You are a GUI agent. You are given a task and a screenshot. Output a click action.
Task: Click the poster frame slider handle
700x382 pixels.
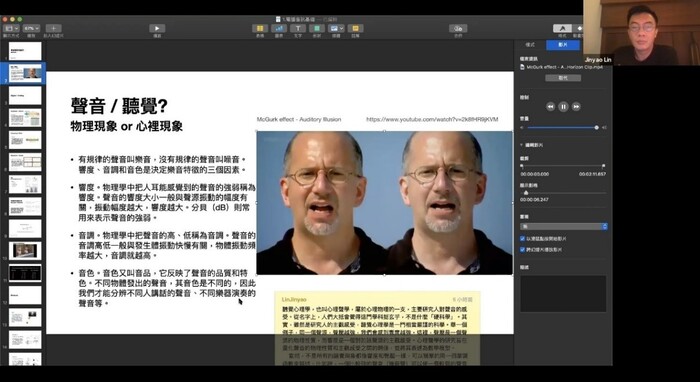coord(526,193)
